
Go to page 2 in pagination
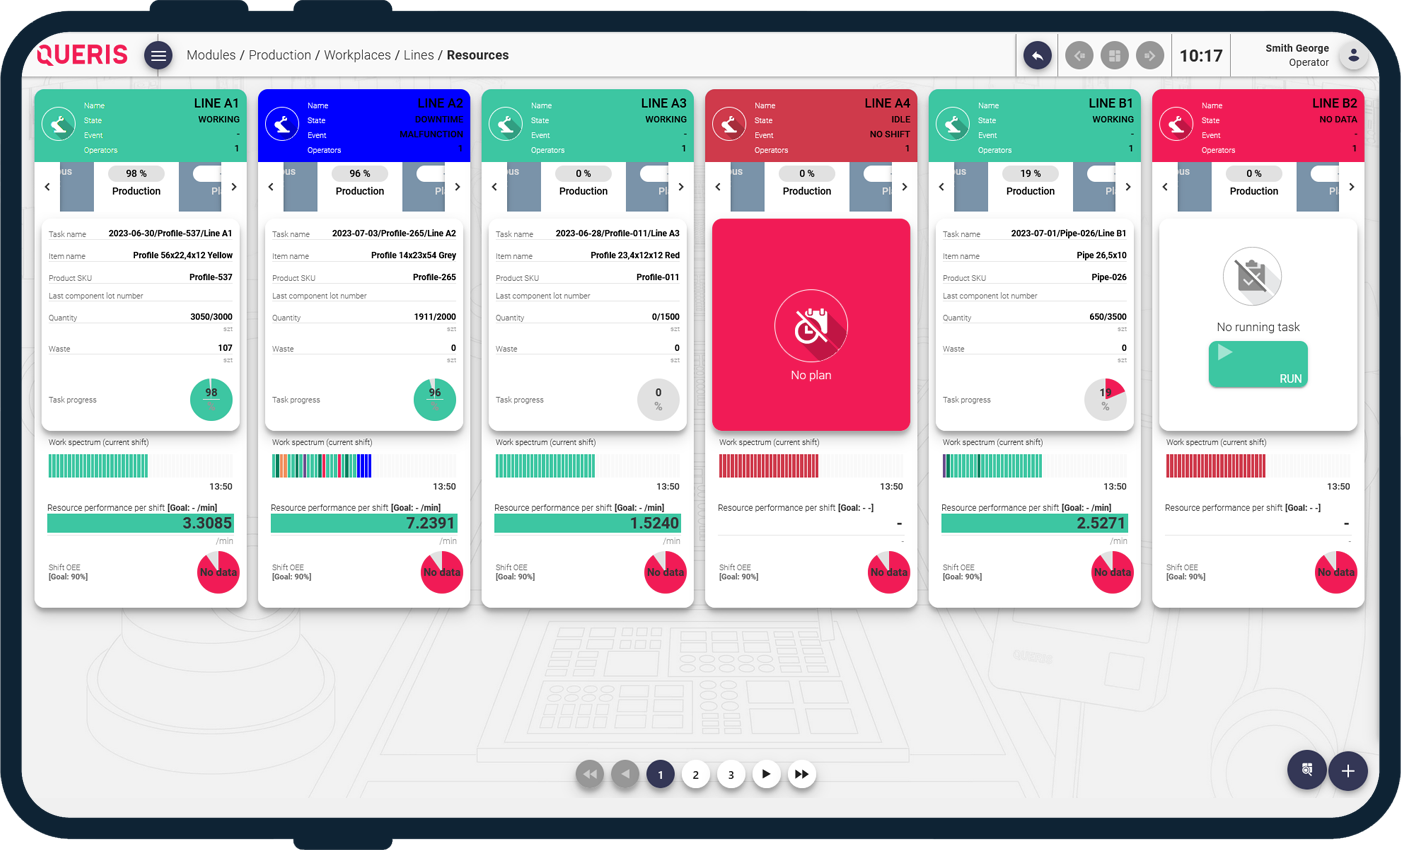click(695, 774)
